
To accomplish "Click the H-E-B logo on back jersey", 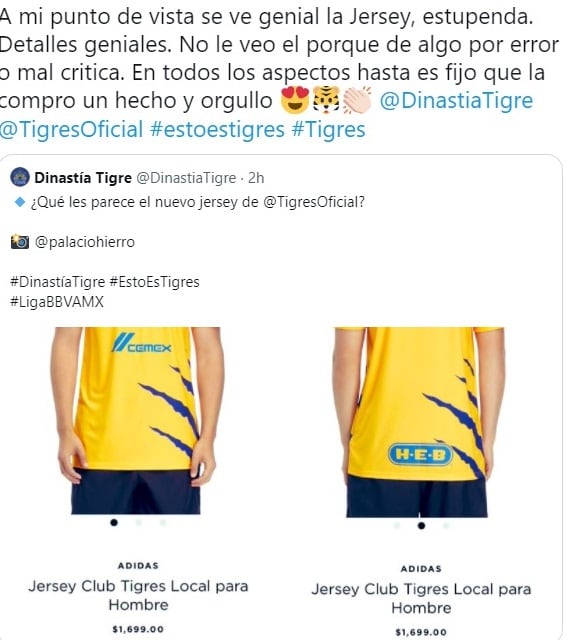I will coord(420,454).
